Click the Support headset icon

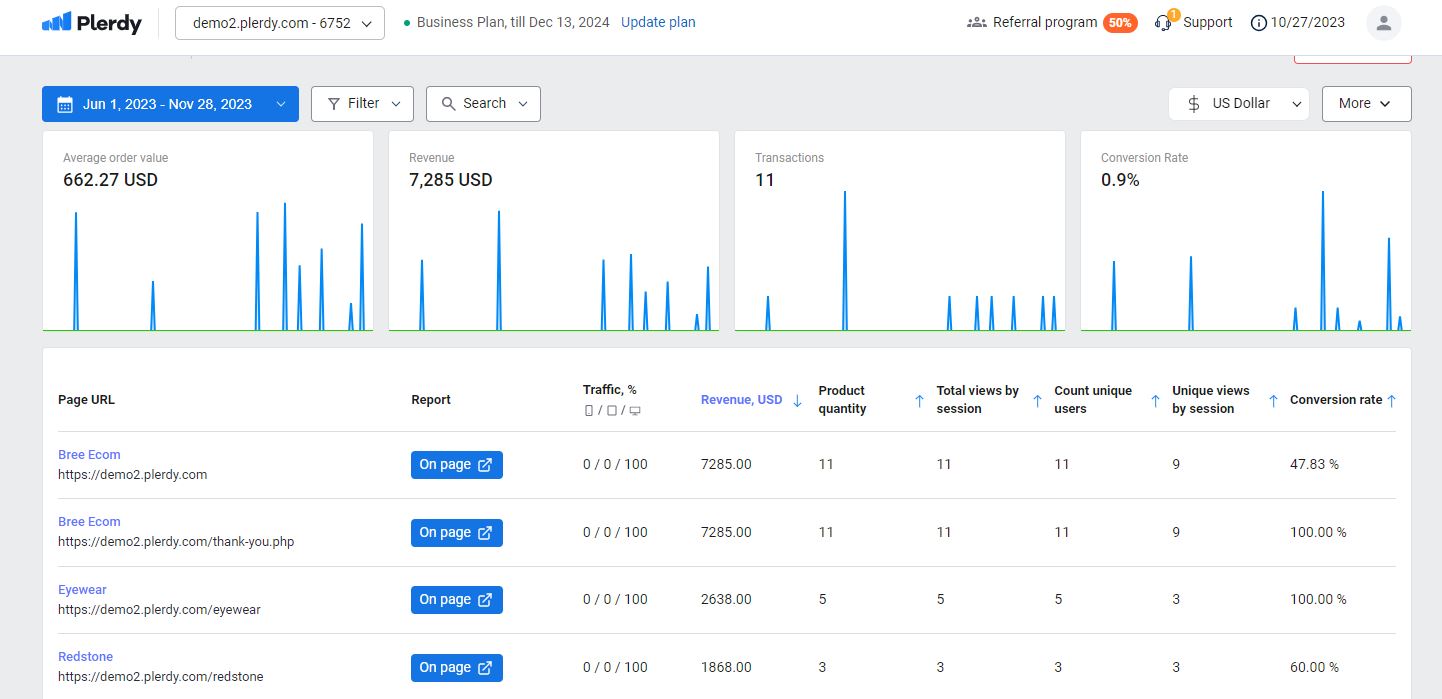[1163, 22]
